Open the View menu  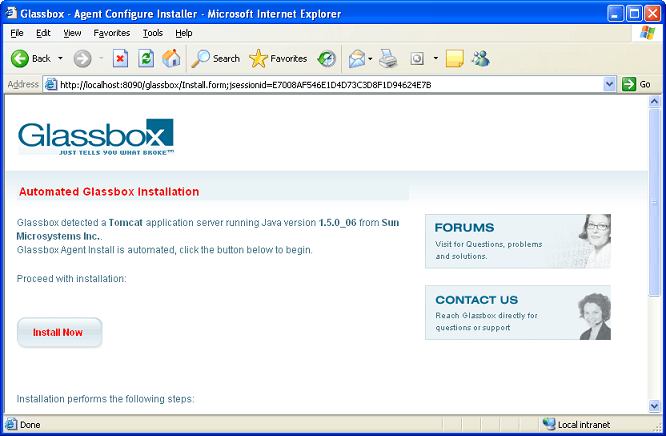72,33
